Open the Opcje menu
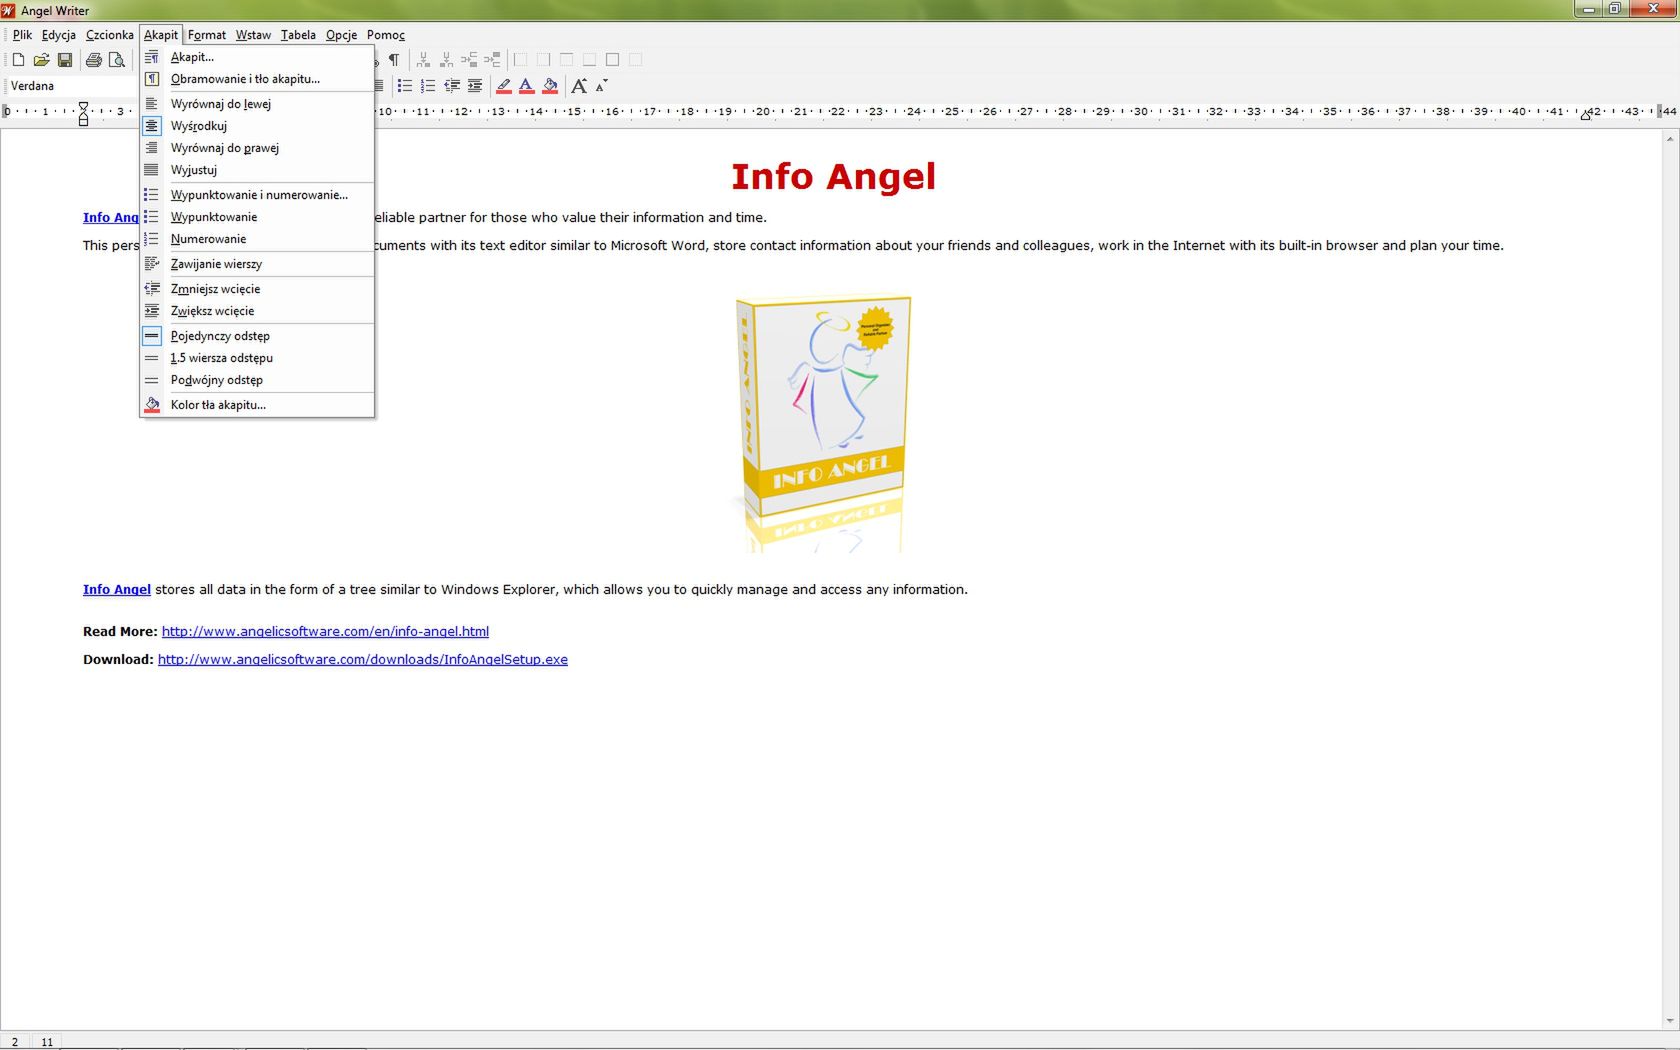 (x=341, y=35)
